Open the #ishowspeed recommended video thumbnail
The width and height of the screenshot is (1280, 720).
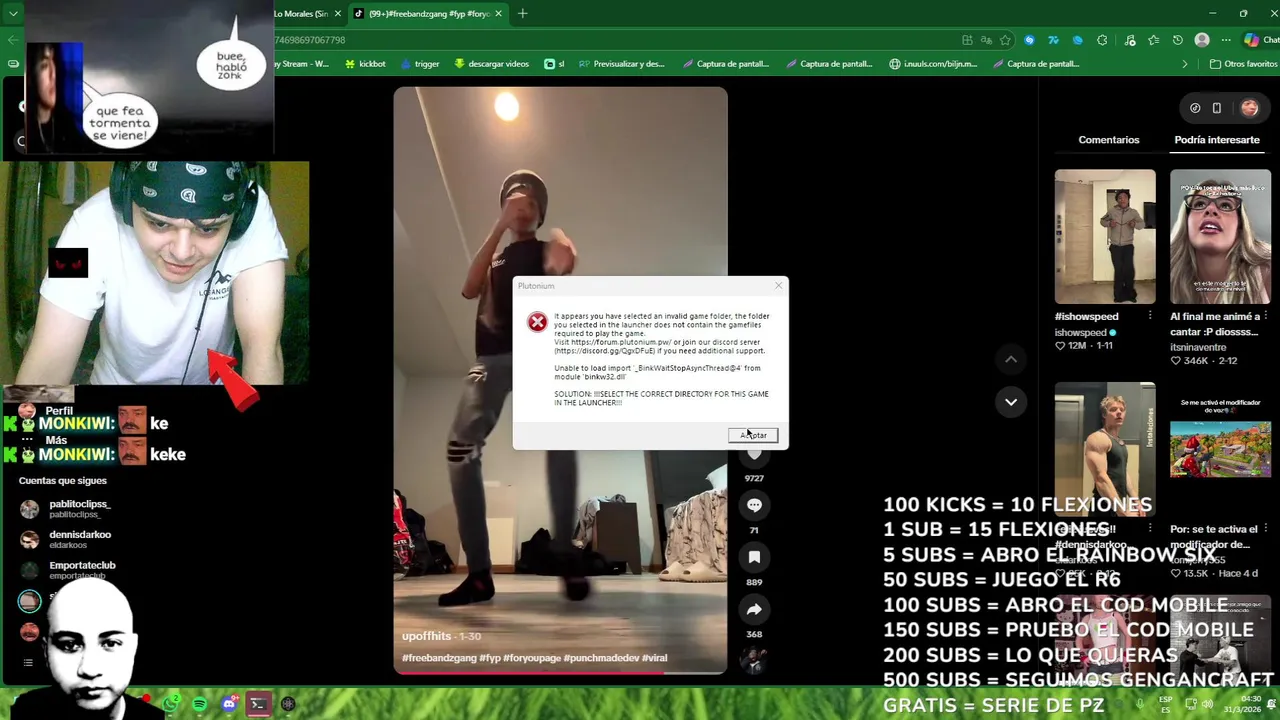pos(1105,236)
